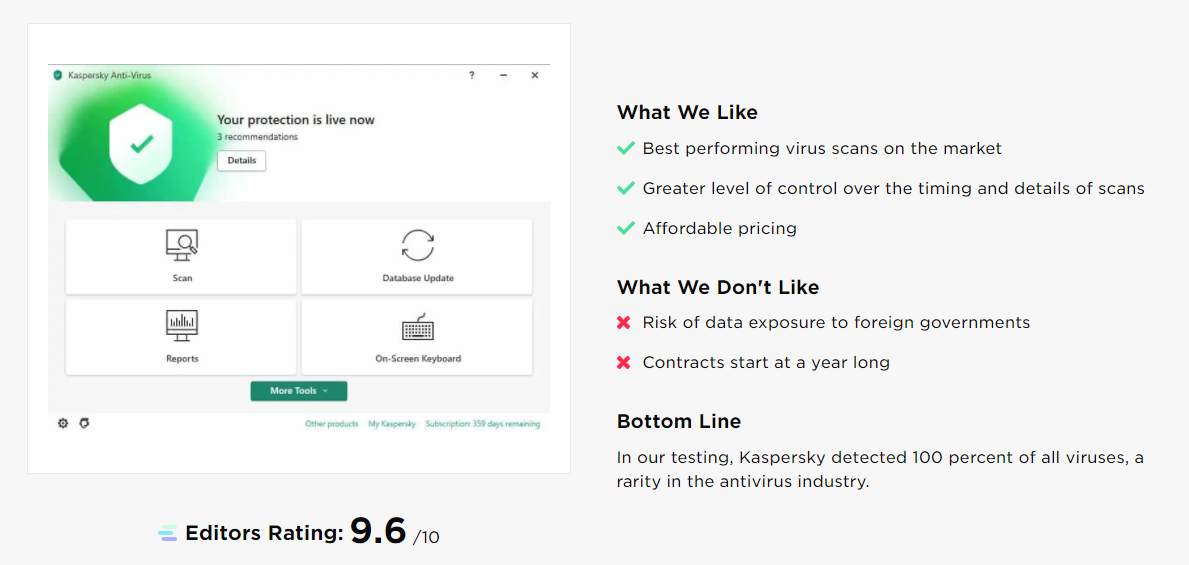Click the Kaspersky shield logo in title bar

(58, 75)
